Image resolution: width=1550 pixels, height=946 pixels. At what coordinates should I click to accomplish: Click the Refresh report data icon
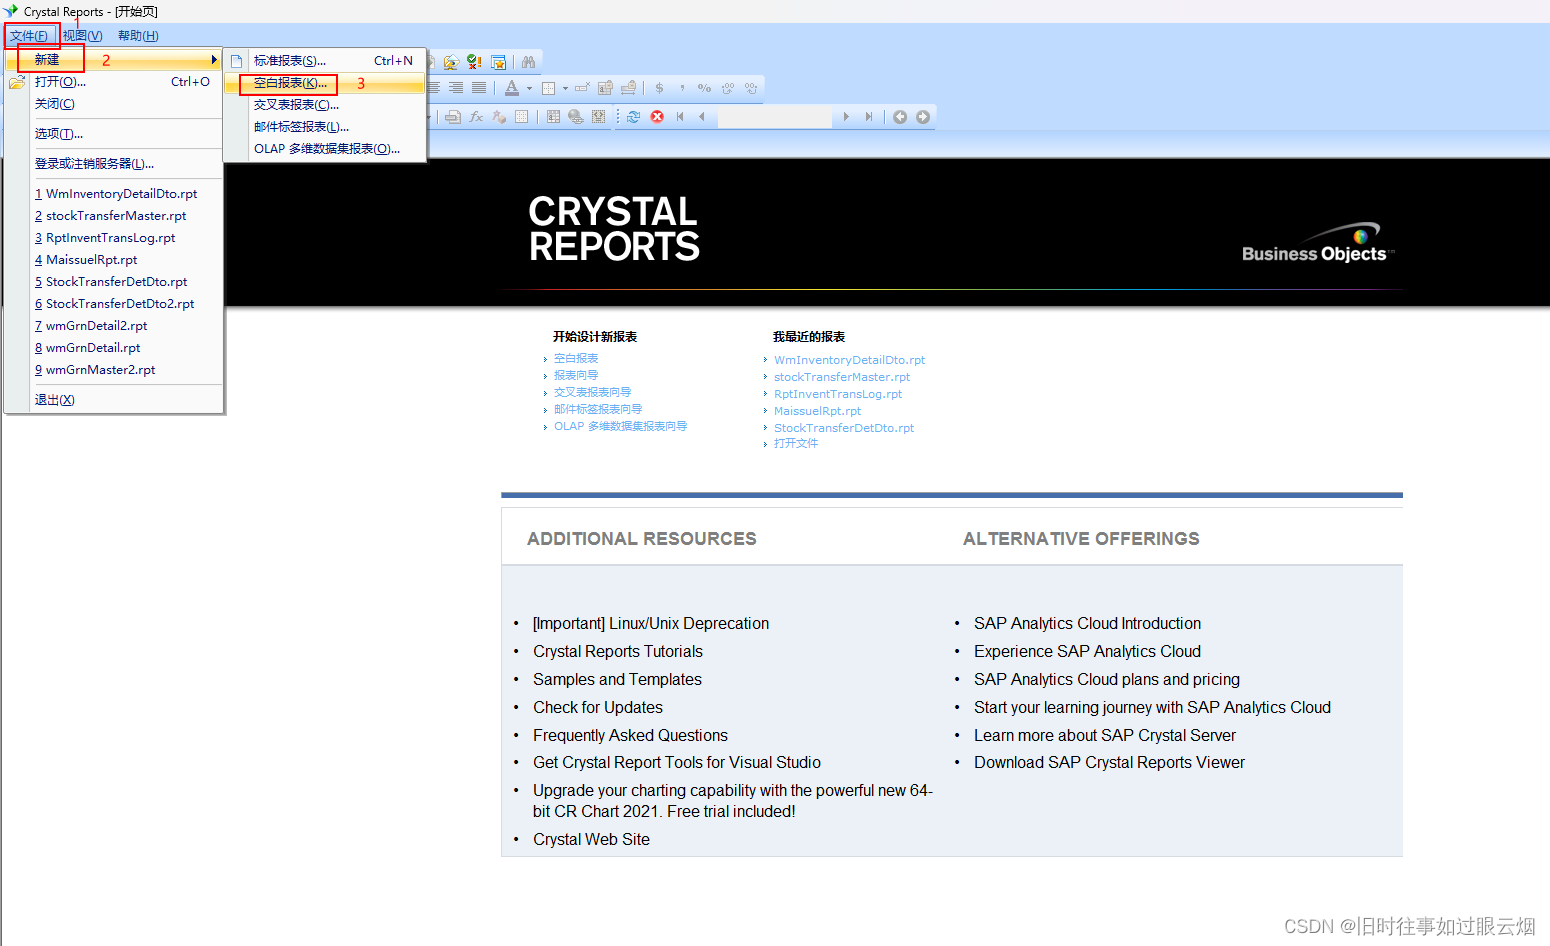point(634,116)
